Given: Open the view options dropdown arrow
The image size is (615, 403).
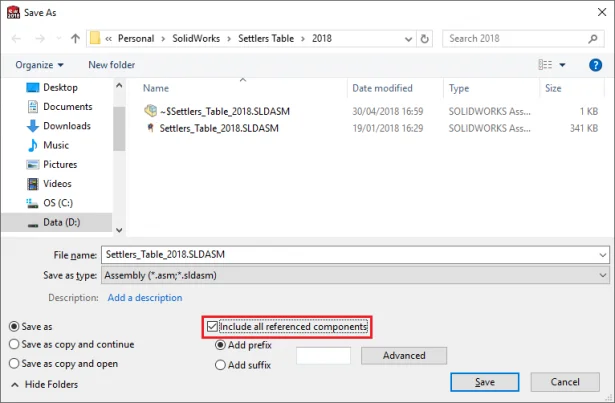Looking at the screenshot, I should 563,65.
